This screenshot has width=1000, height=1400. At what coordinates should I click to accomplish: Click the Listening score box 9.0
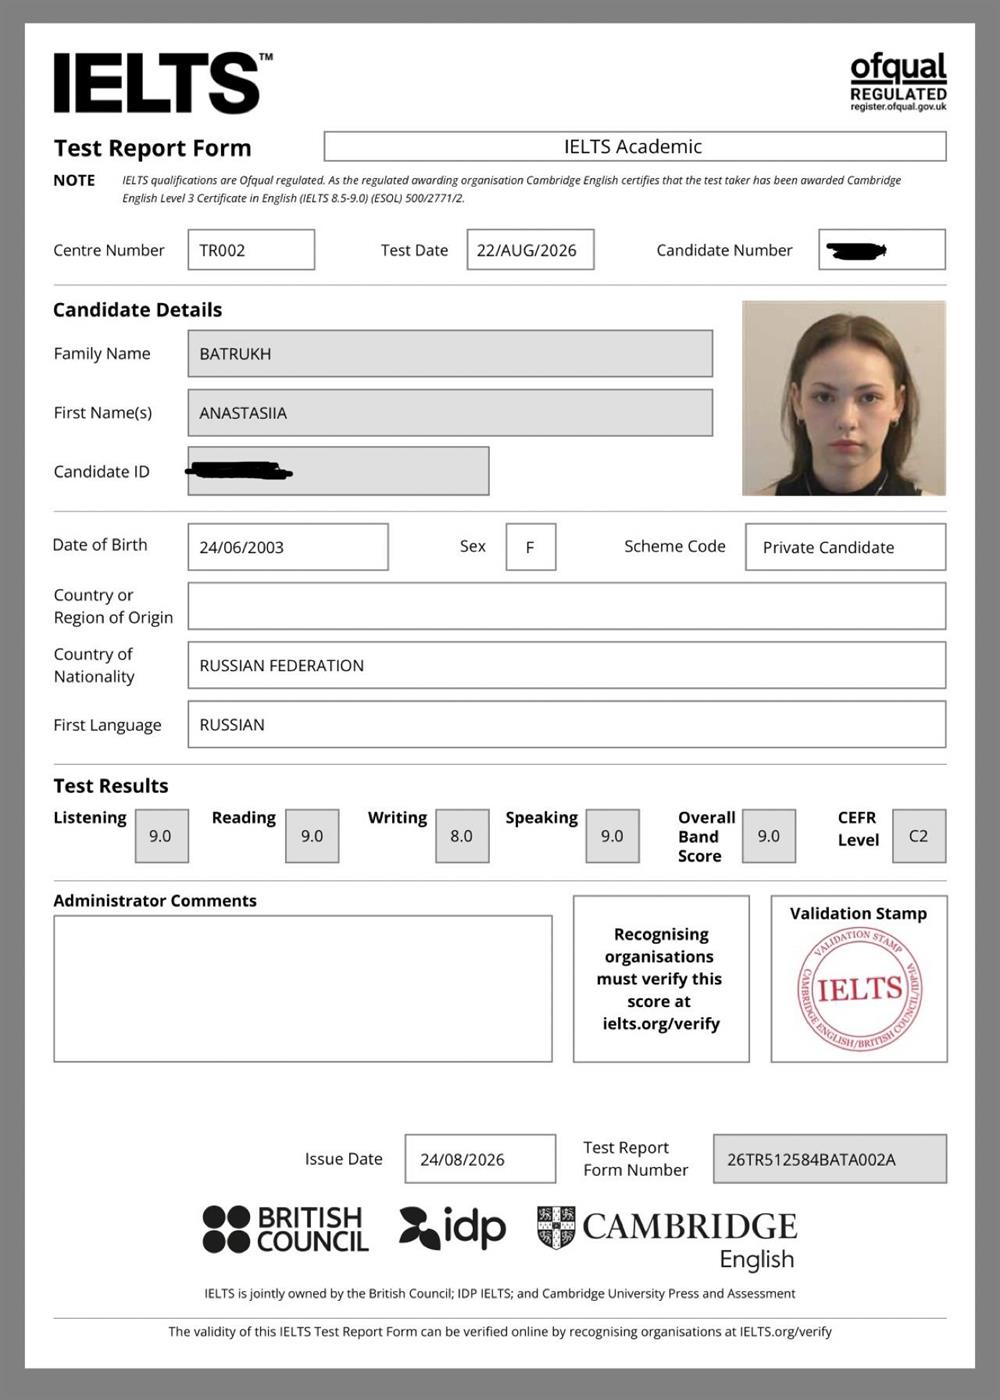pyautogui.click(x=161, y=836)
